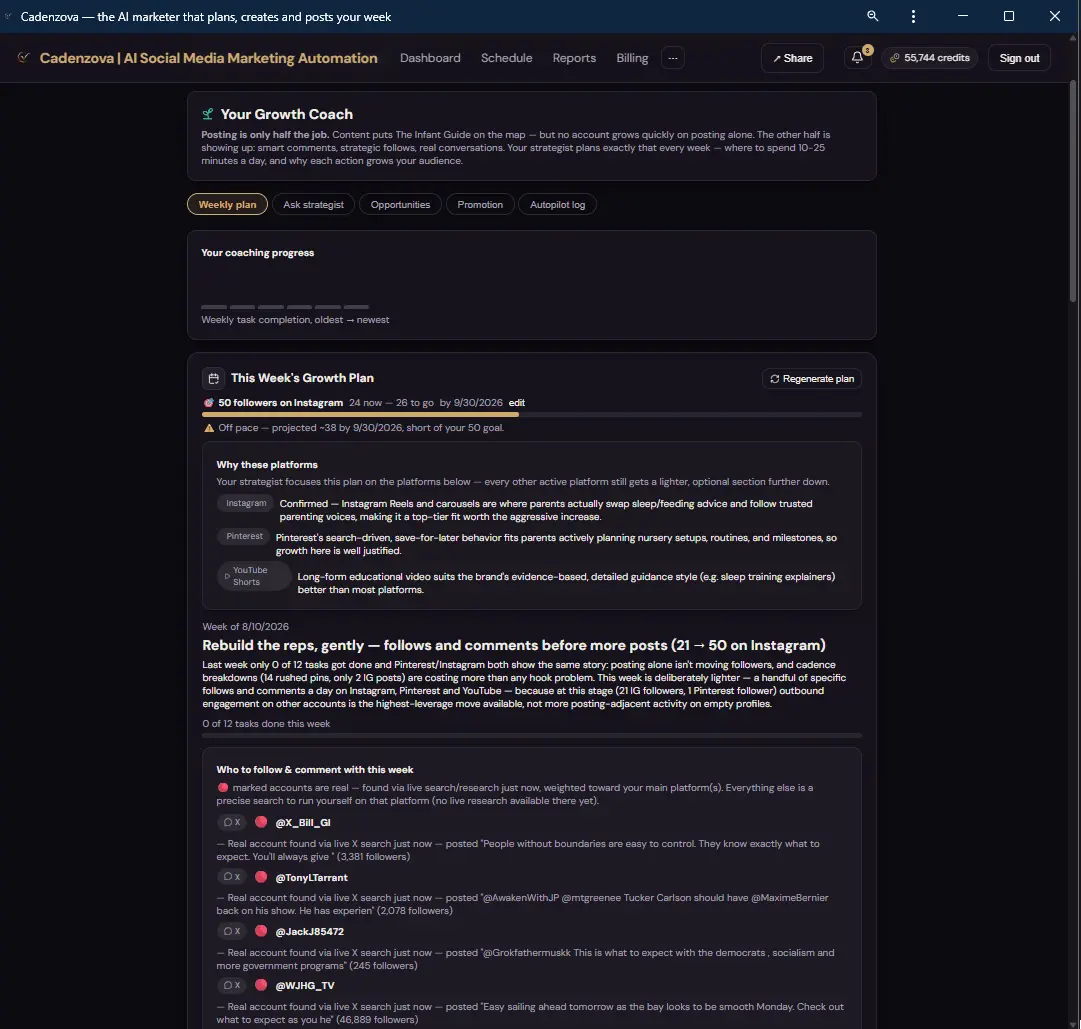Select the Weekly plan tab

pos(228,205)
